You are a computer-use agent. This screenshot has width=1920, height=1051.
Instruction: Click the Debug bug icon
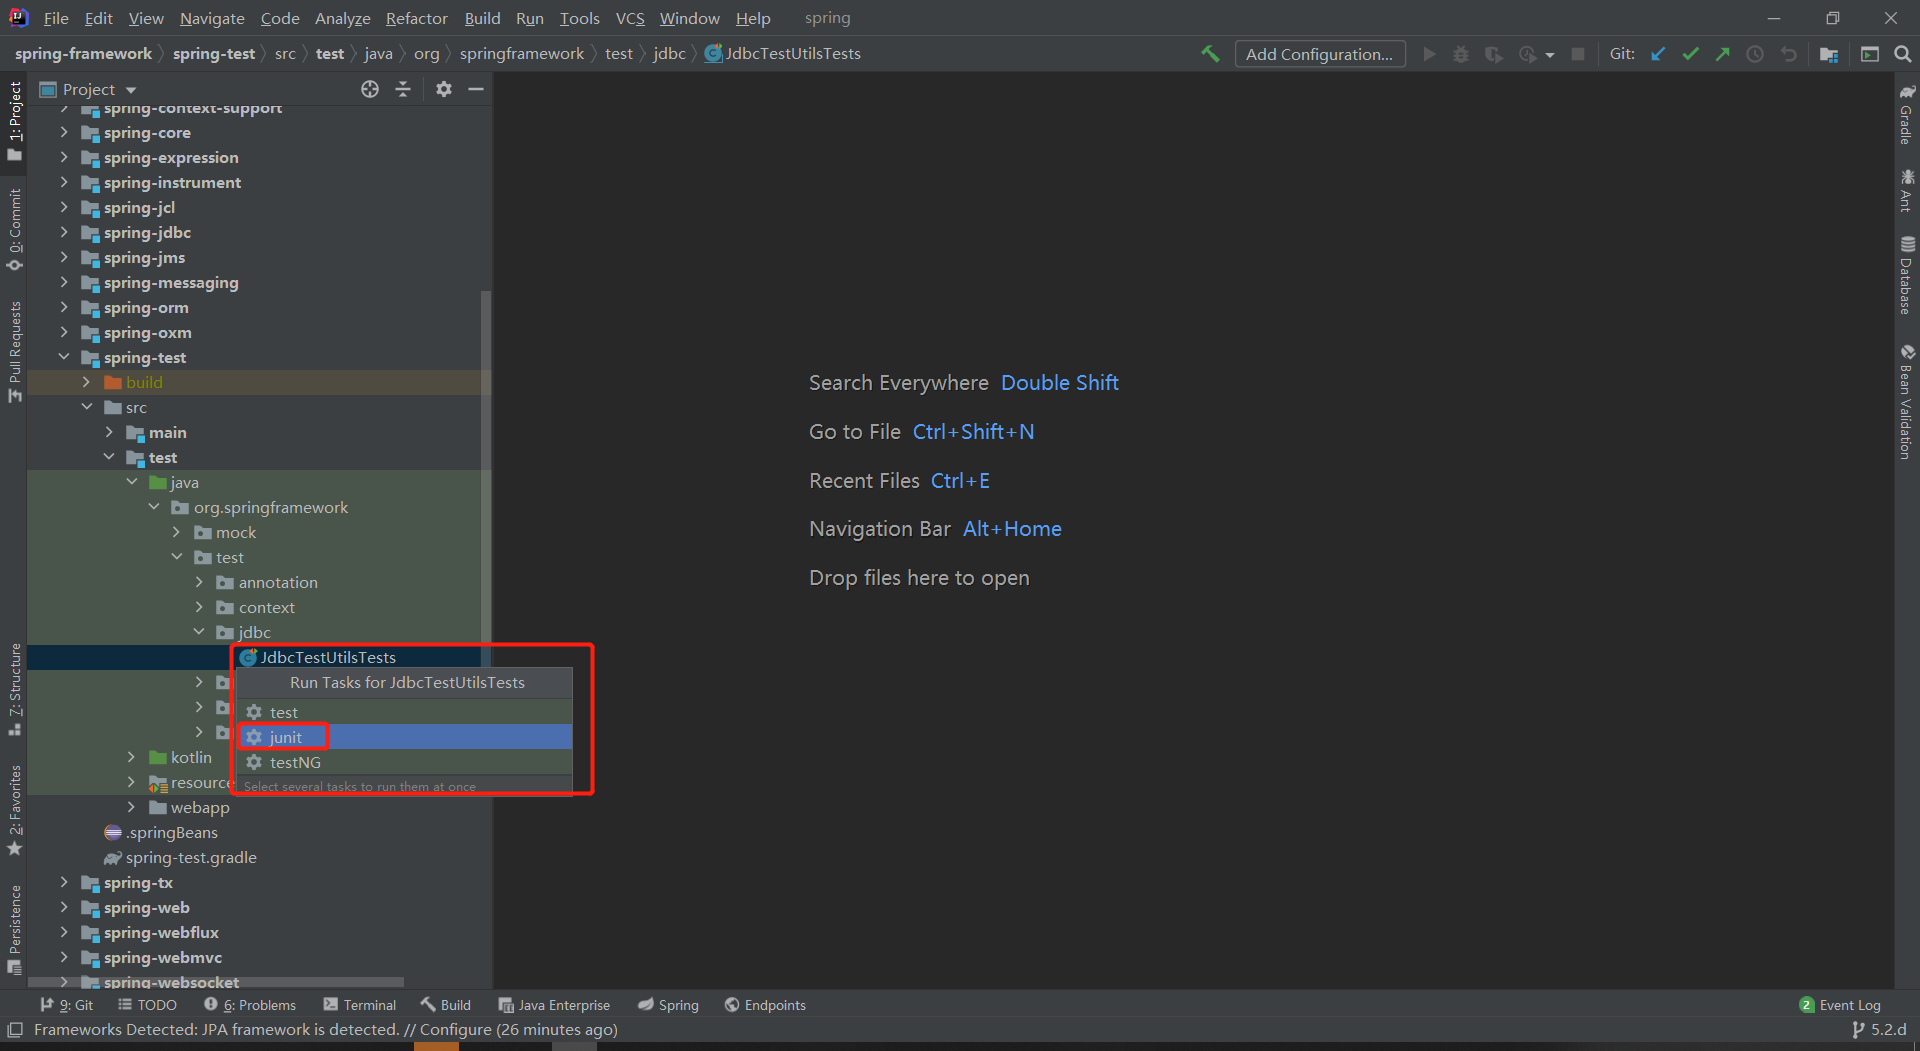point(1461,54)
